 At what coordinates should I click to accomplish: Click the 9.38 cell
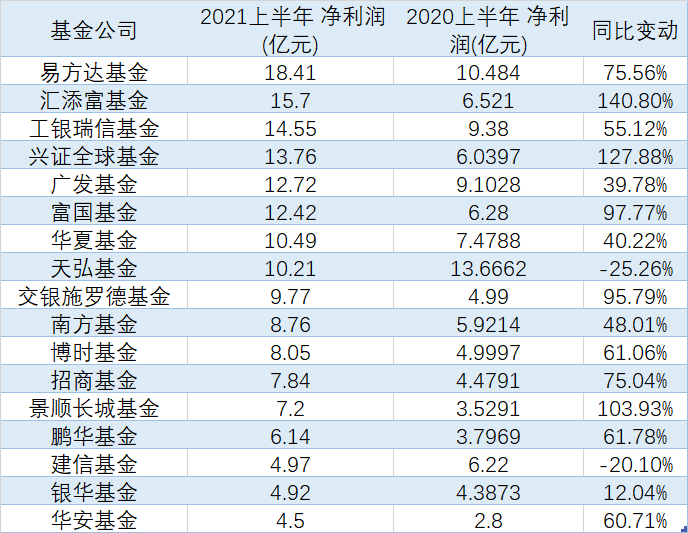pyautogui.click(x=488, y=127)
